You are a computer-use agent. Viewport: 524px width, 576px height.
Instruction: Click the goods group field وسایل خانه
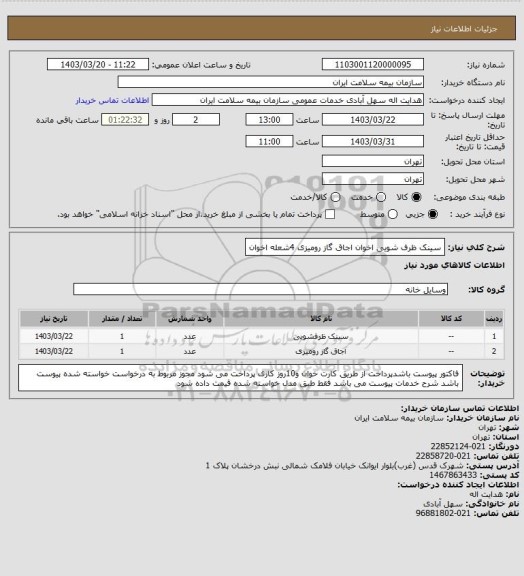coord(260,289)
